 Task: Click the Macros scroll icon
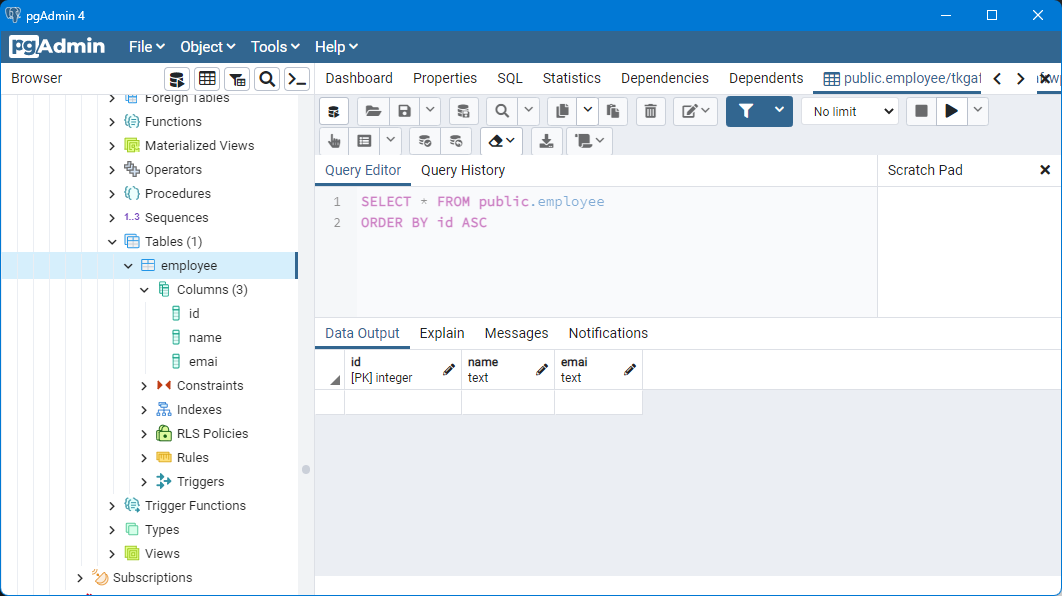(589, 141)
